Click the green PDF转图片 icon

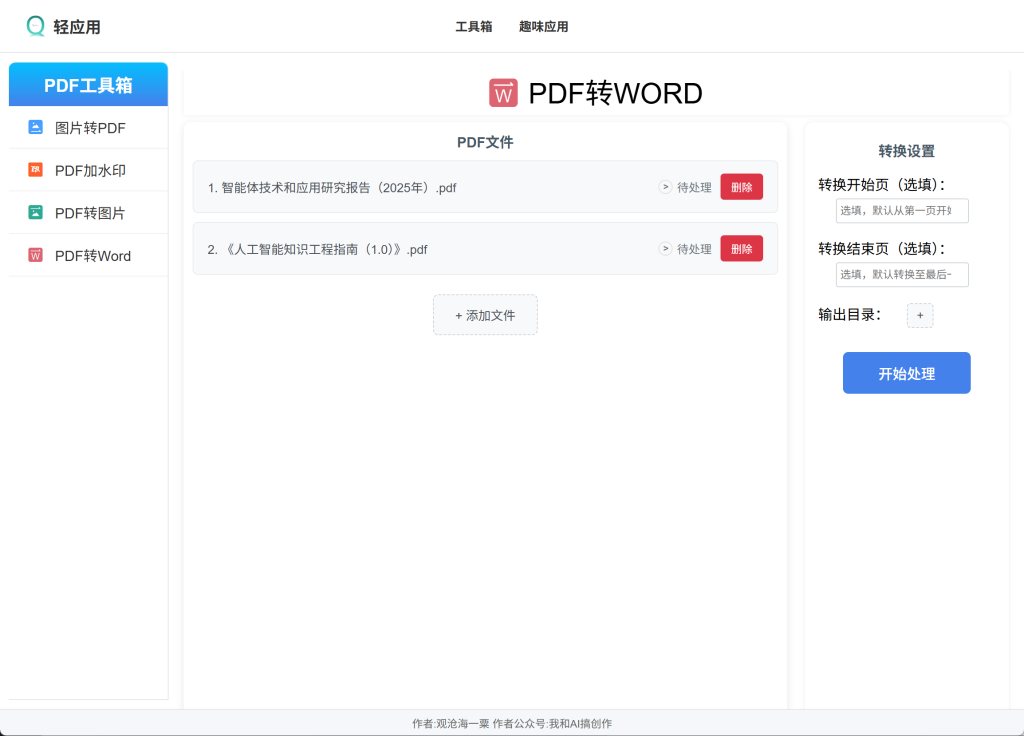(x=33, y=212)
